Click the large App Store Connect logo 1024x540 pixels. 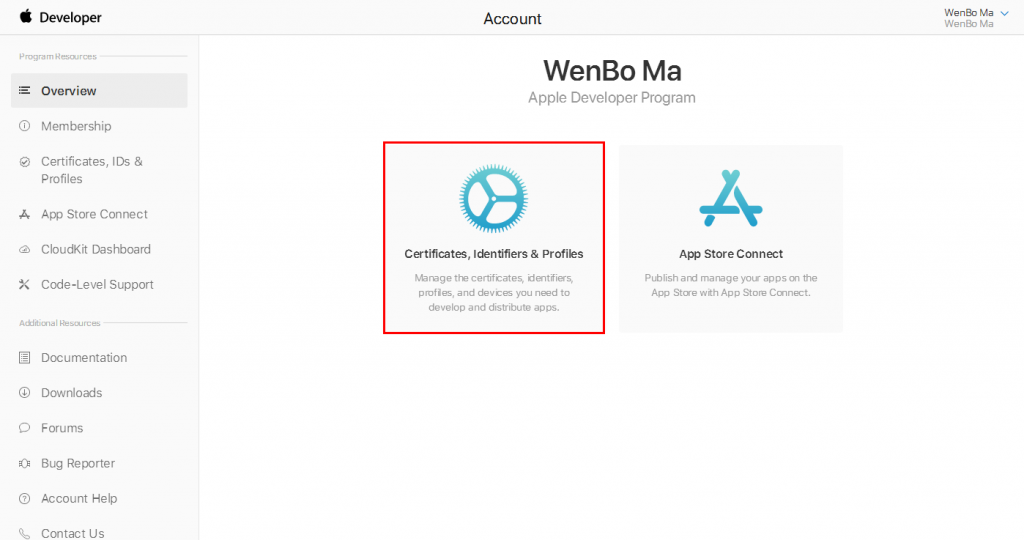731,199
